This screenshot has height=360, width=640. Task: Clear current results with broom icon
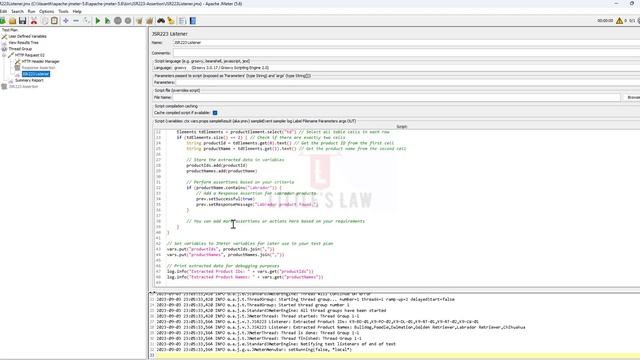point(140,21)
